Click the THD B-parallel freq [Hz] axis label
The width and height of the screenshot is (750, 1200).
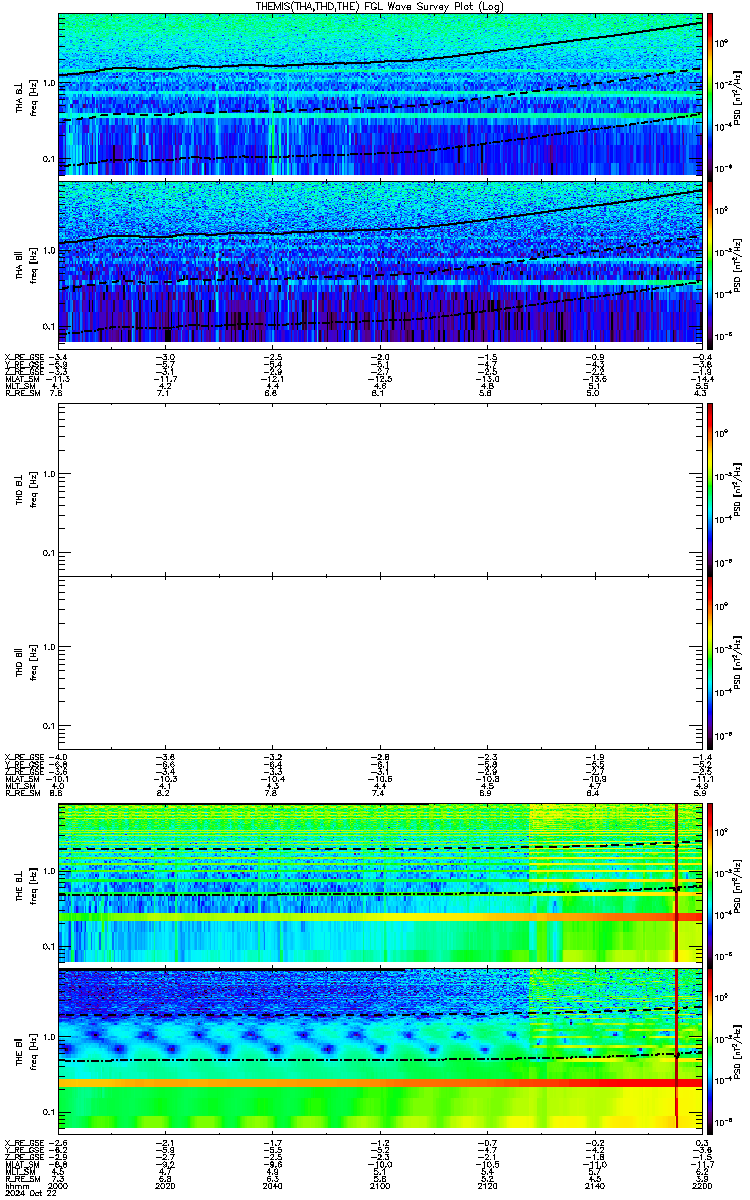tap(32, 662)
